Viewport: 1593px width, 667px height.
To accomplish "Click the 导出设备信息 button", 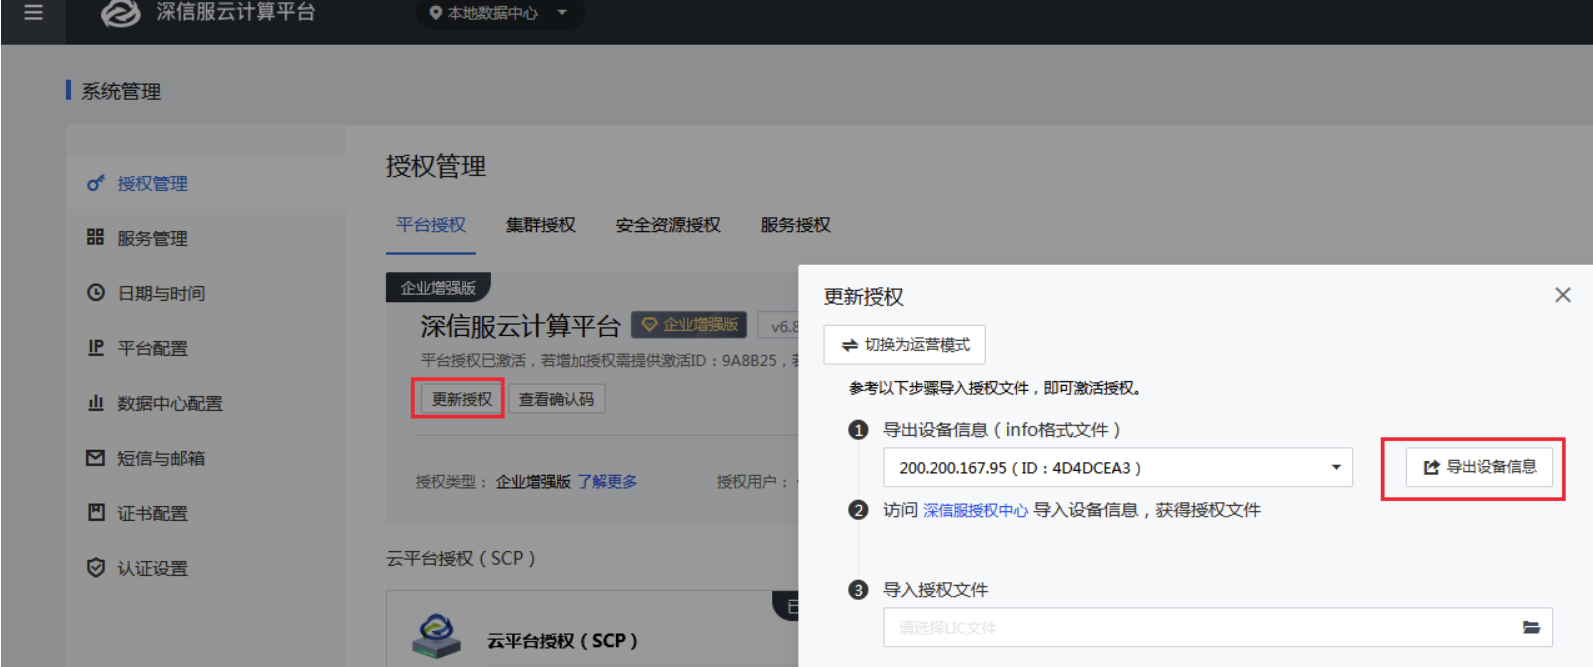I will (x=1479, y=467).
